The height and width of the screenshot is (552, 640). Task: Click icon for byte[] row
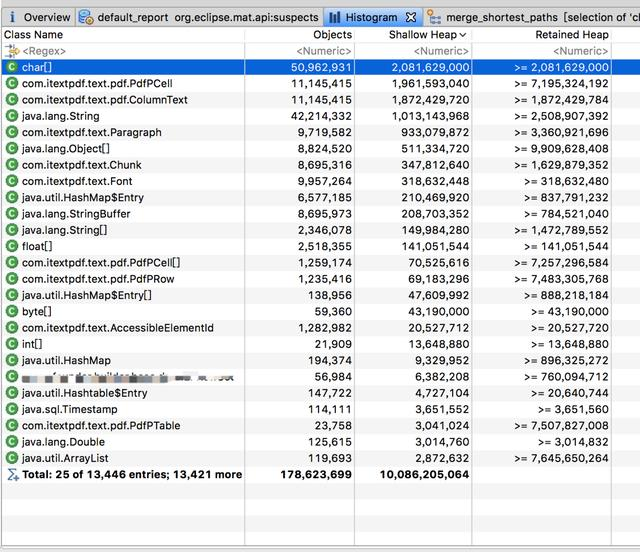[12, 312]
